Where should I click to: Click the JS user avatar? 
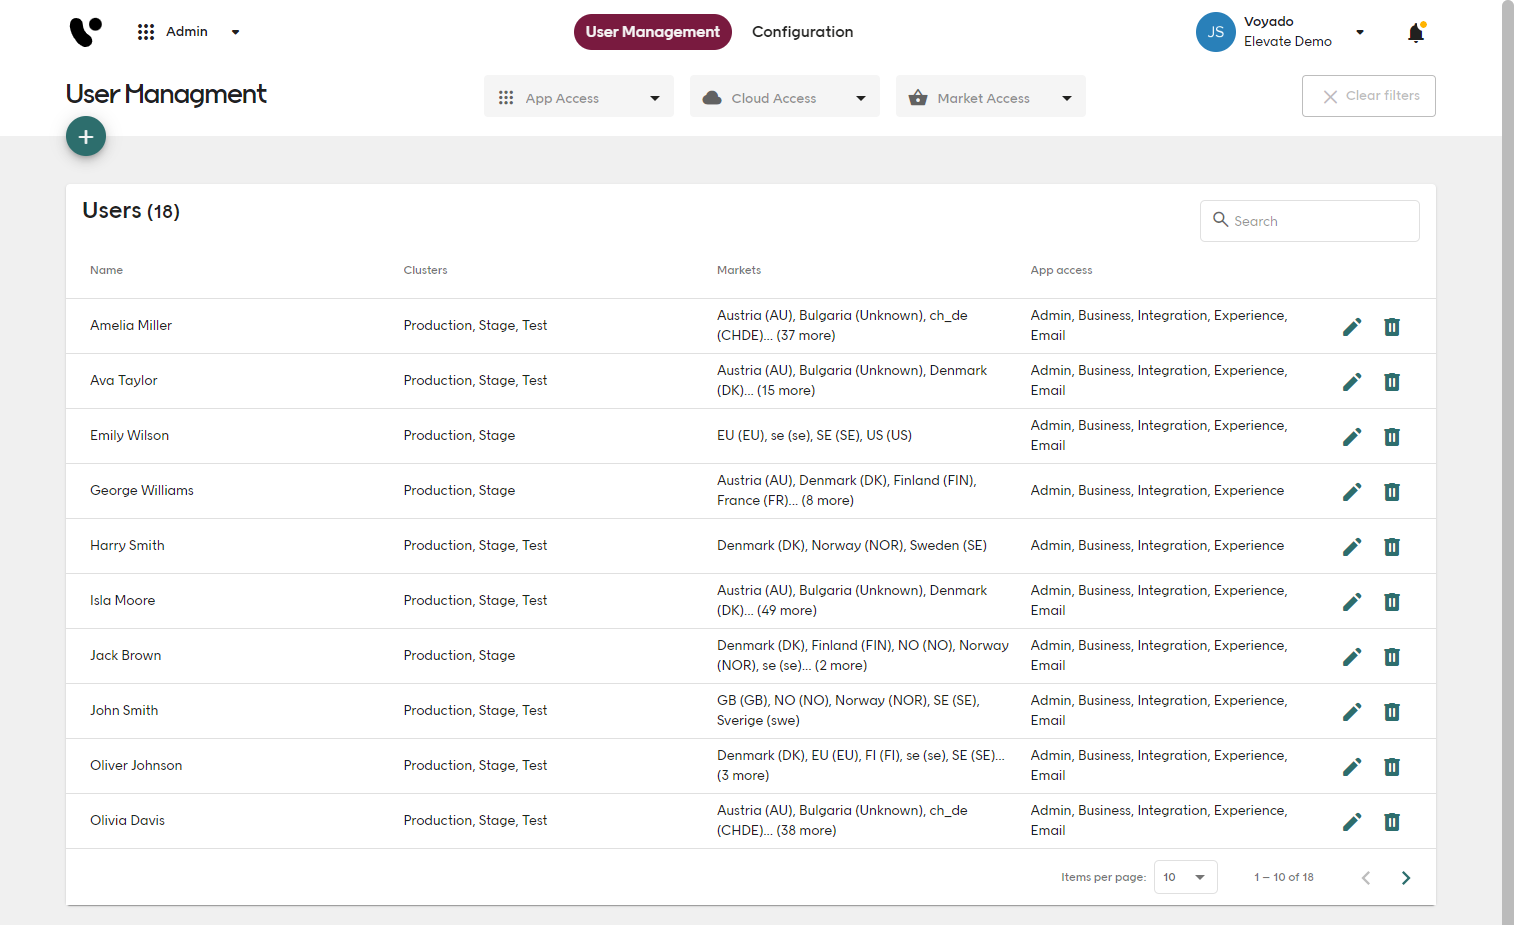(1216, 32)
